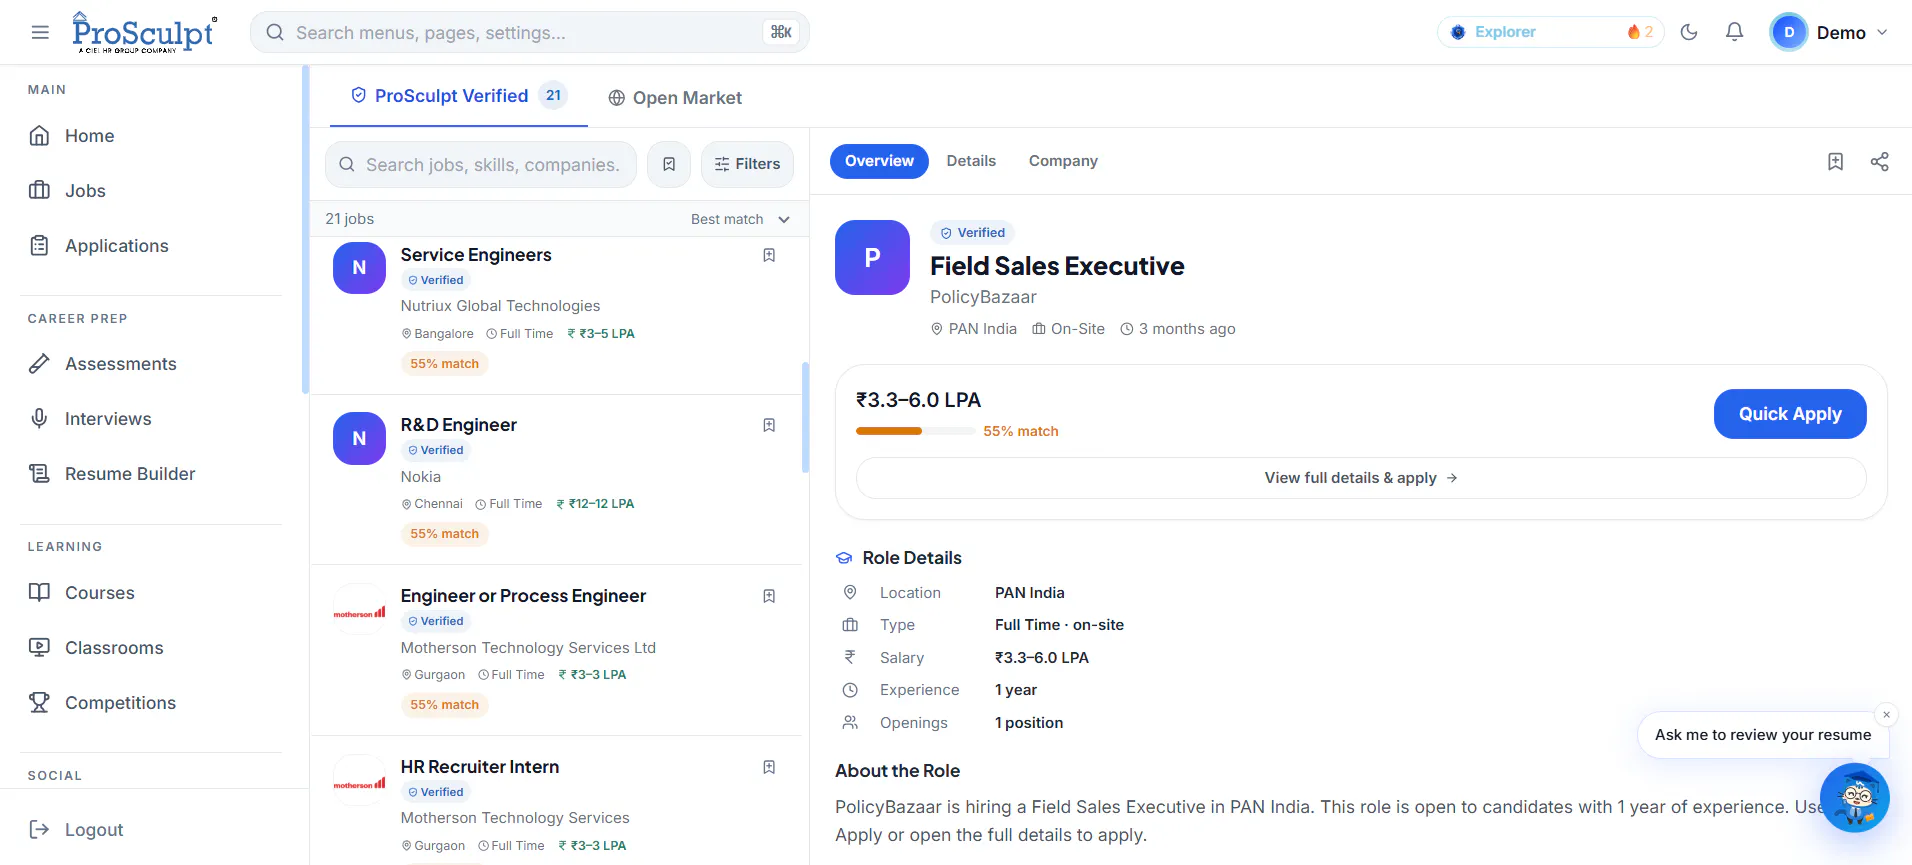This screenshot has width=1912, height=865.
Task: Click Ask me to review your resume
Action: click(x=1763, y=735)
